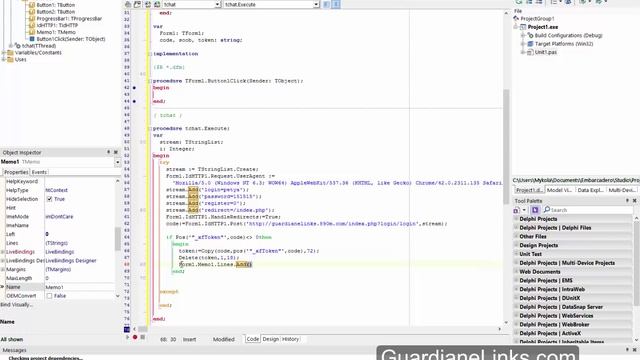Toggle the OEMConvert False checkbox
Viewport: 640px width, 360px height.
click(49, 296)
